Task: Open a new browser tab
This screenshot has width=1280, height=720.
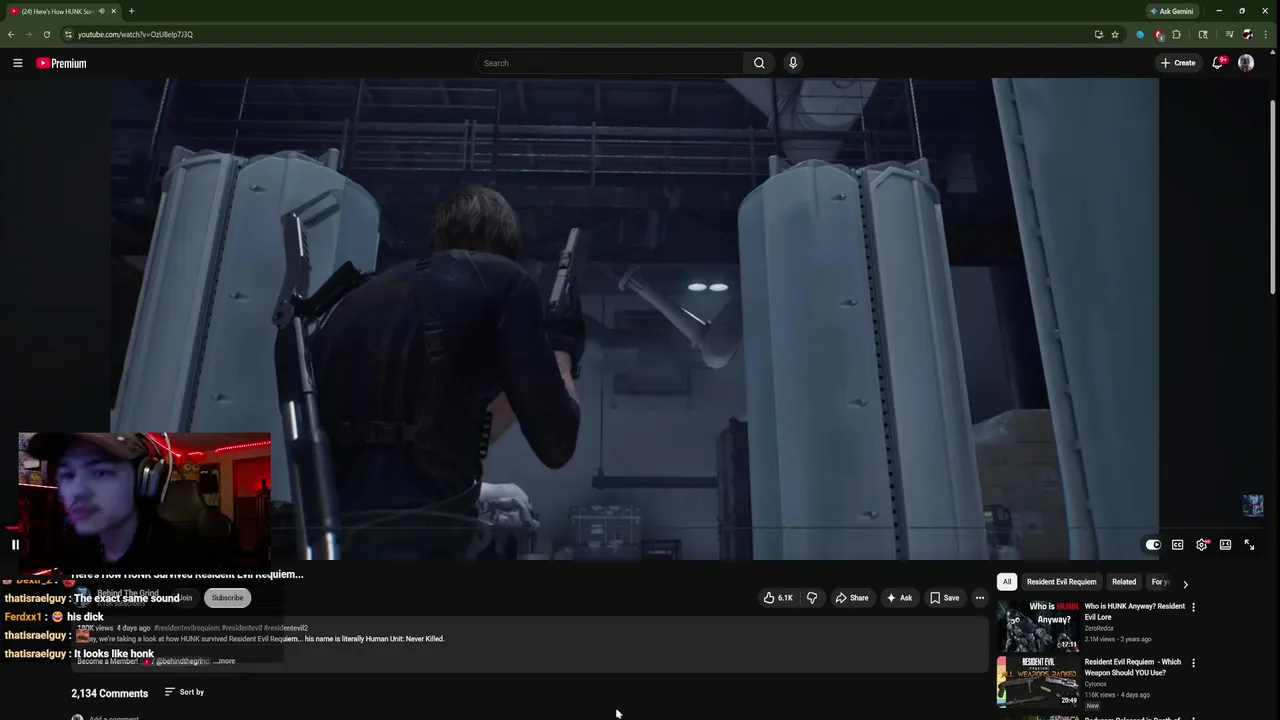Action: click(131, 11)
